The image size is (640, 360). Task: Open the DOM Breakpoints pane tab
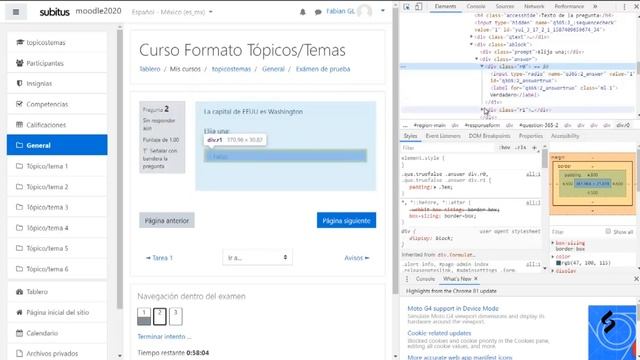[489, 136]
